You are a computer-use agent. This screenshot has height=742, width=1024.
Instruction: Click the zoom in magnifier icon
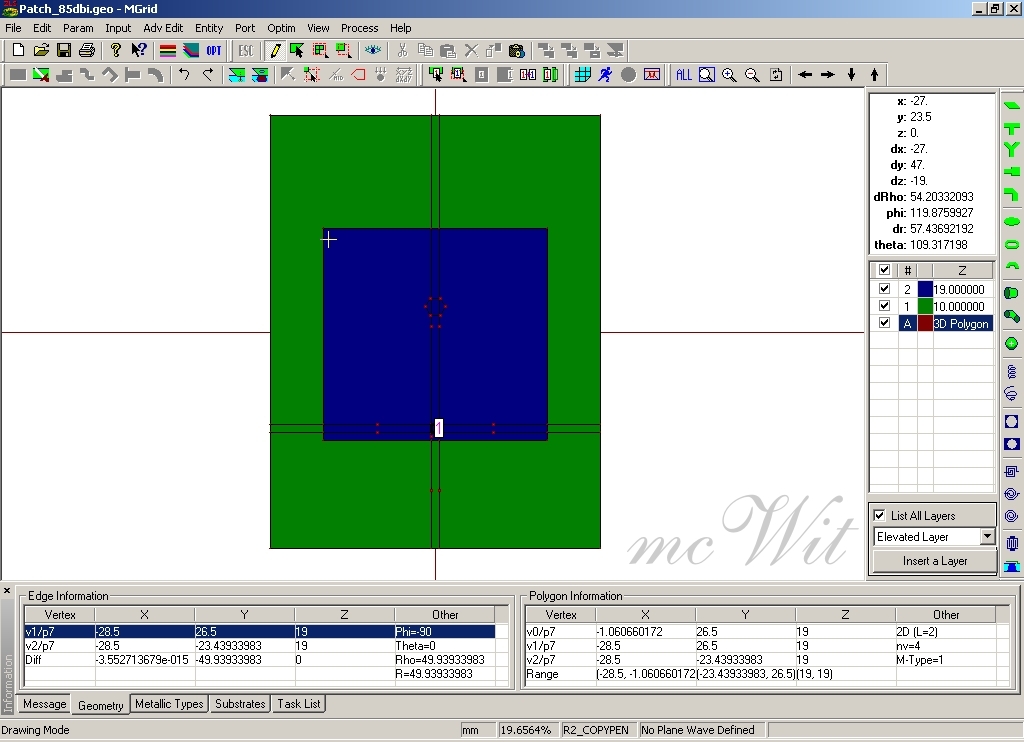(x=729, y=75)
